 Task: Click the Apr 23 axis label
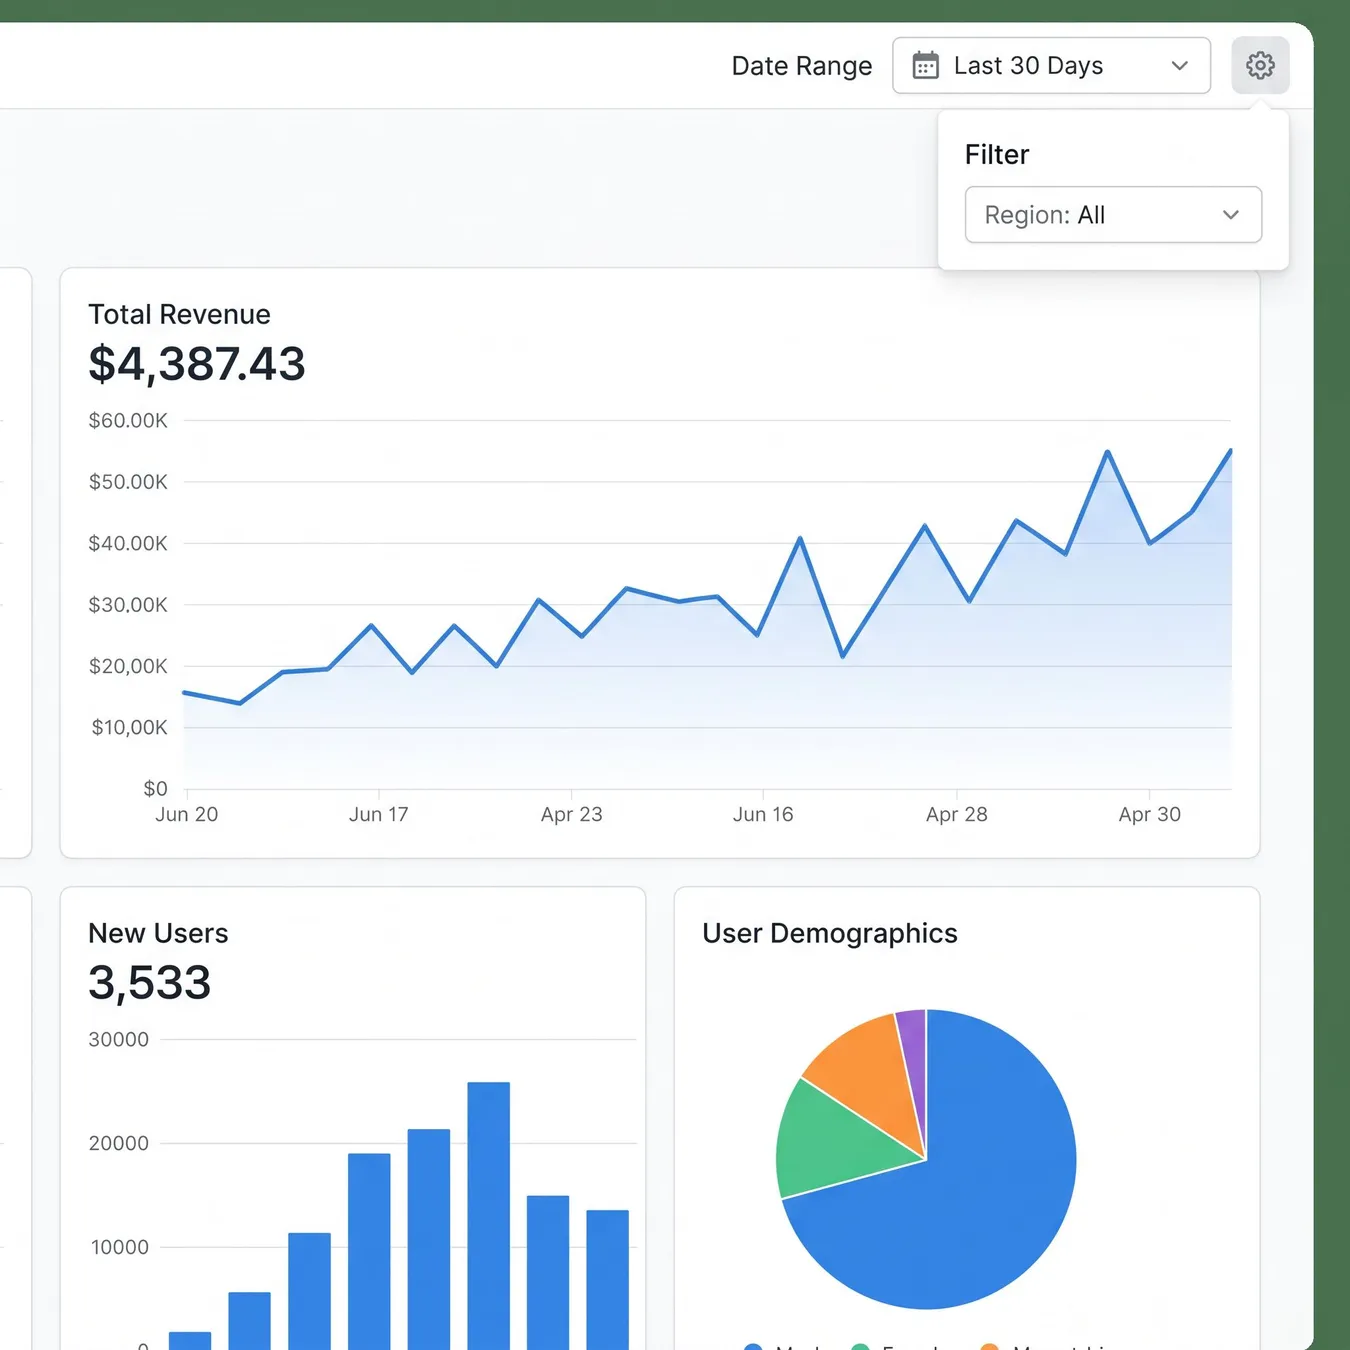pos(572,814)
